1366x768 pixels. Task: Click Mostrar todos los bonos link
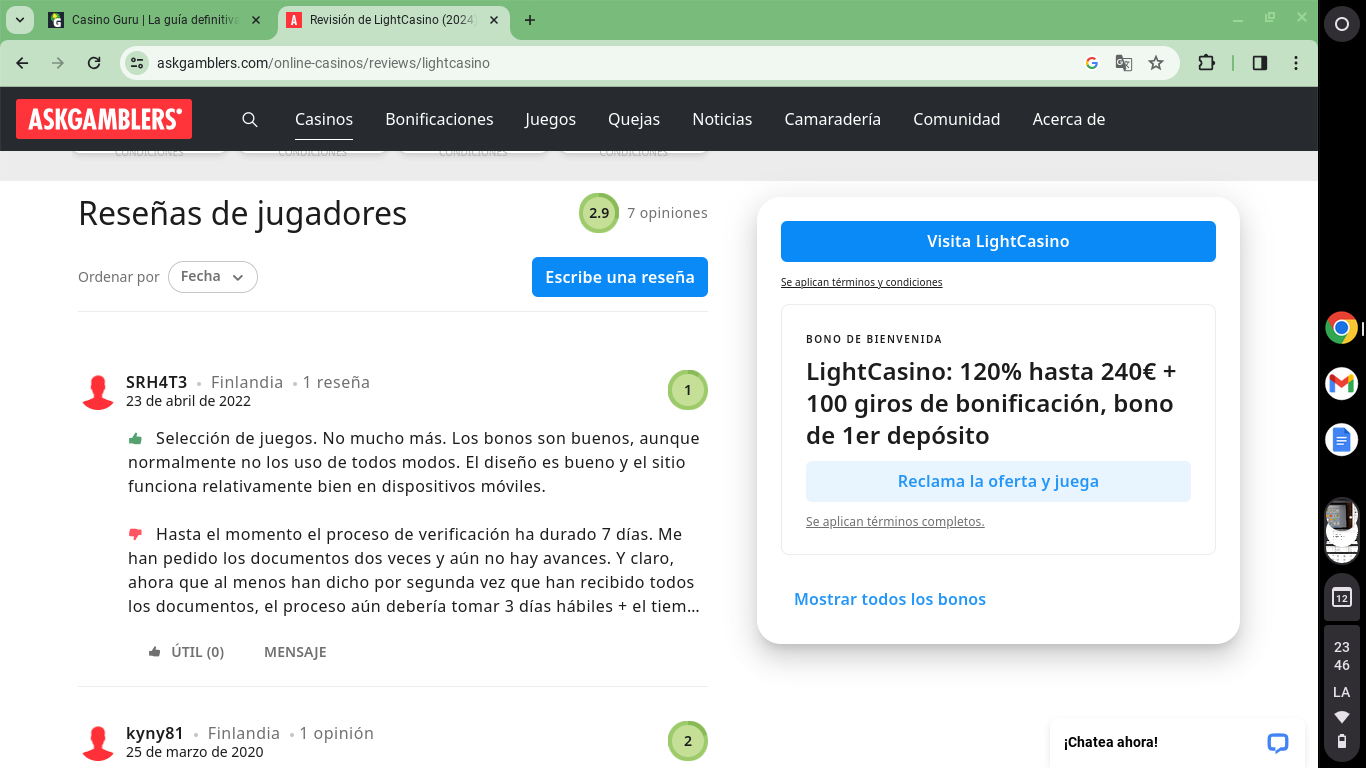[x=890, y=599]
